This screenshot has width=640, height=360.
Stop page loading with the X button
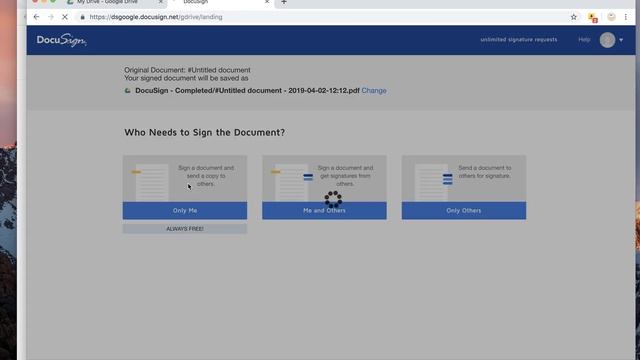point(64,17)
